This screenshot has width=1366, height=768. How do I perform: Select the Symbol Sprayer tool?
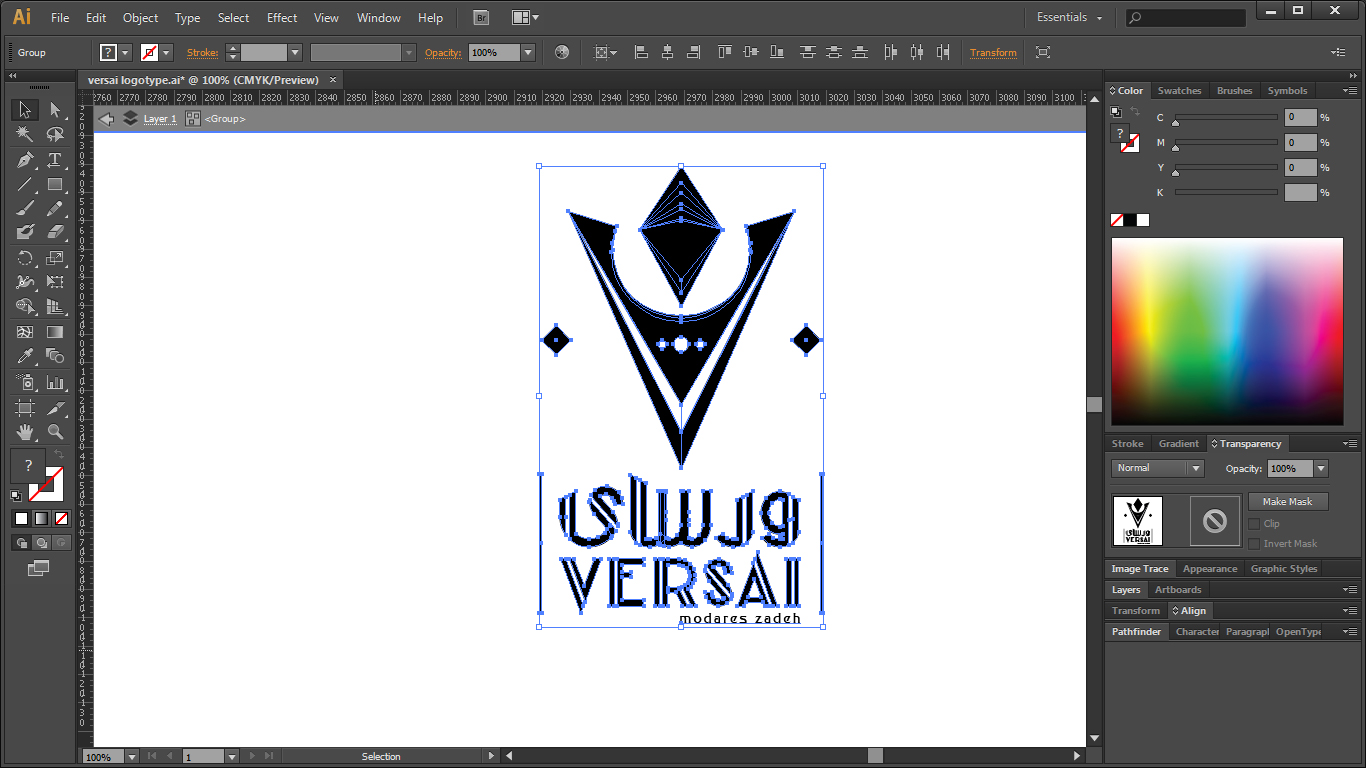click(x=25, y=382)
